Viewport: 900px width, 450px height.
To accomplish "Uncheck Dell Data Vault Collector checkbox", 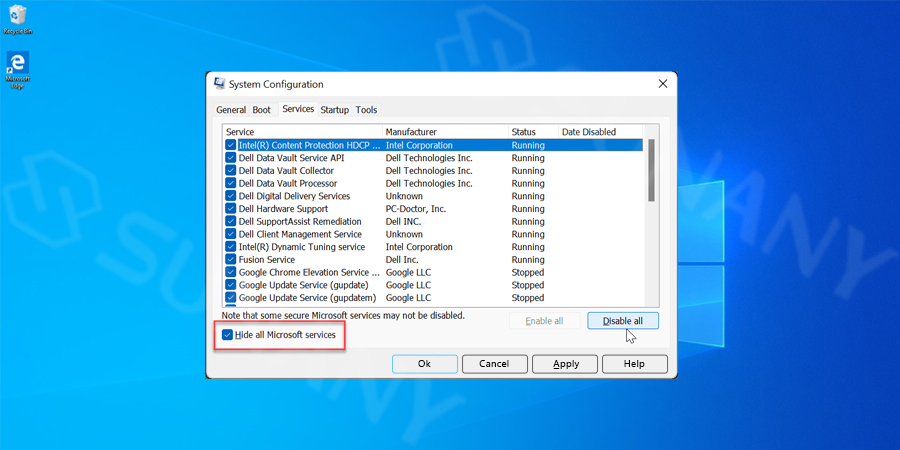I will [231, 170].
